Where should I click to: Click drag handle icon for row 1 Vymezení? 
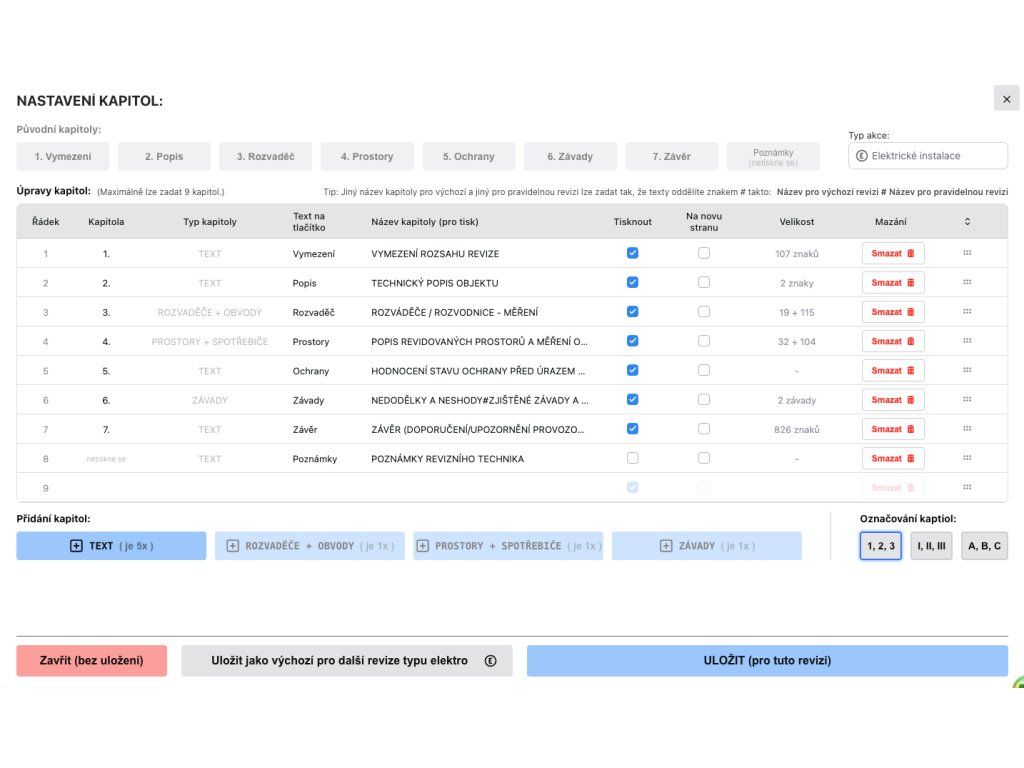[x=967, y=253]
